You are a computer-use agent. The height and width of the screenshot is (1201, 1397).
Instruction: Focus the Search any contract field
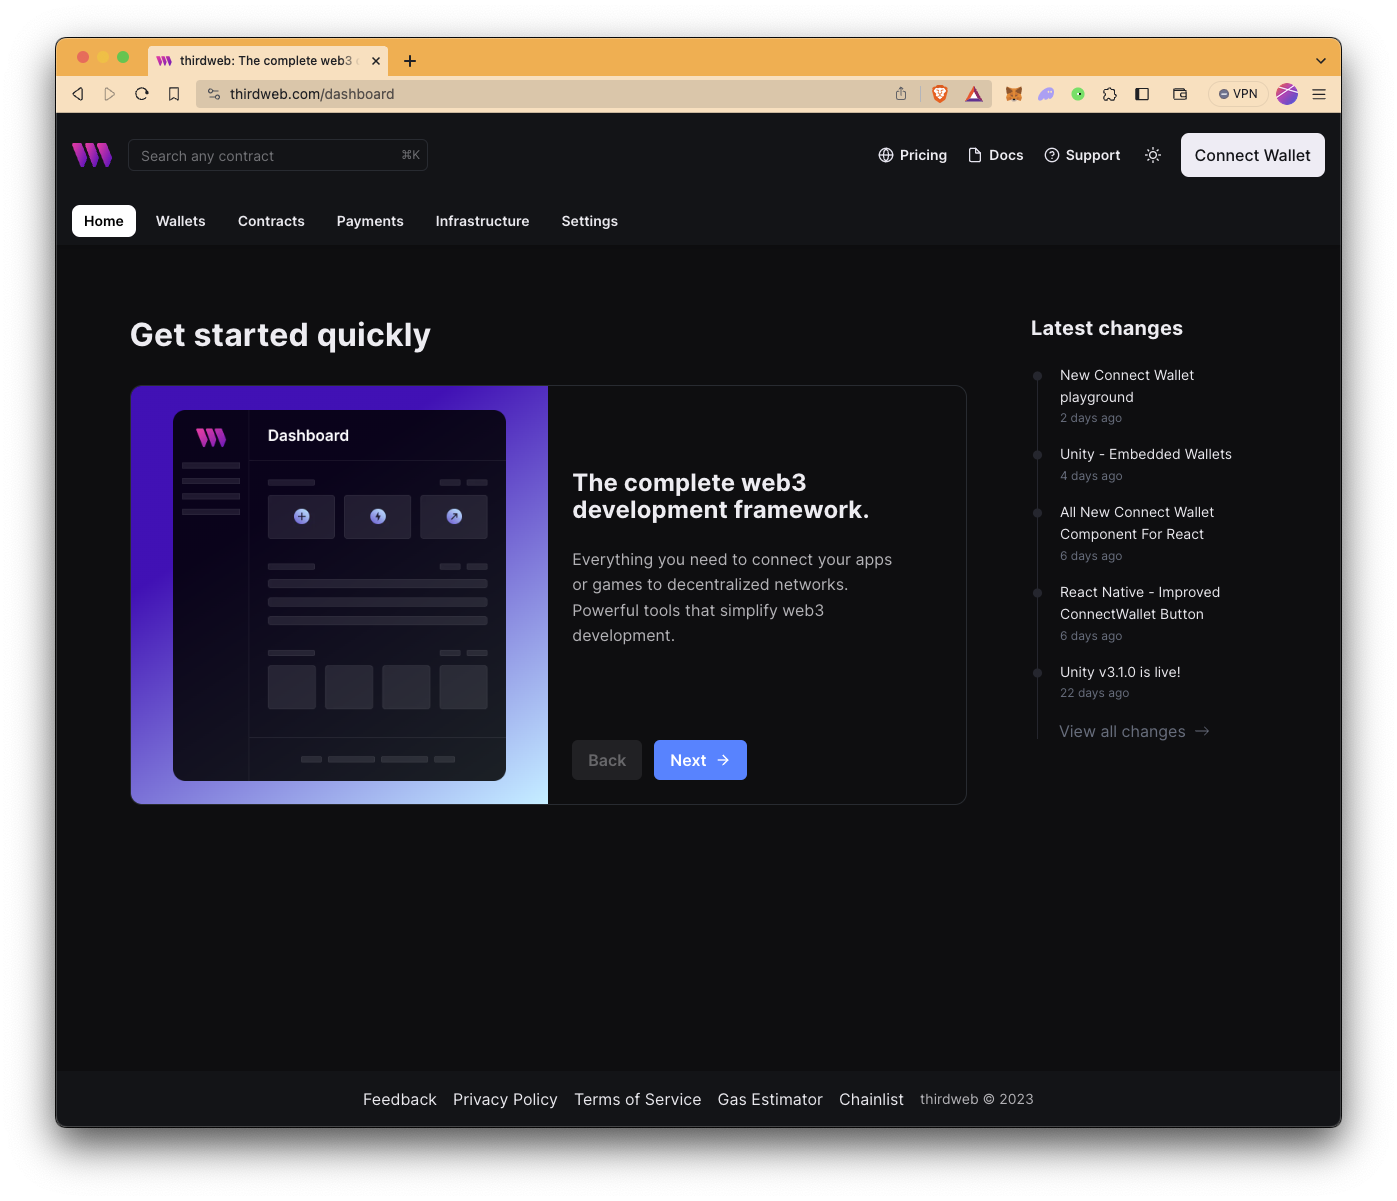pos(278,155)
